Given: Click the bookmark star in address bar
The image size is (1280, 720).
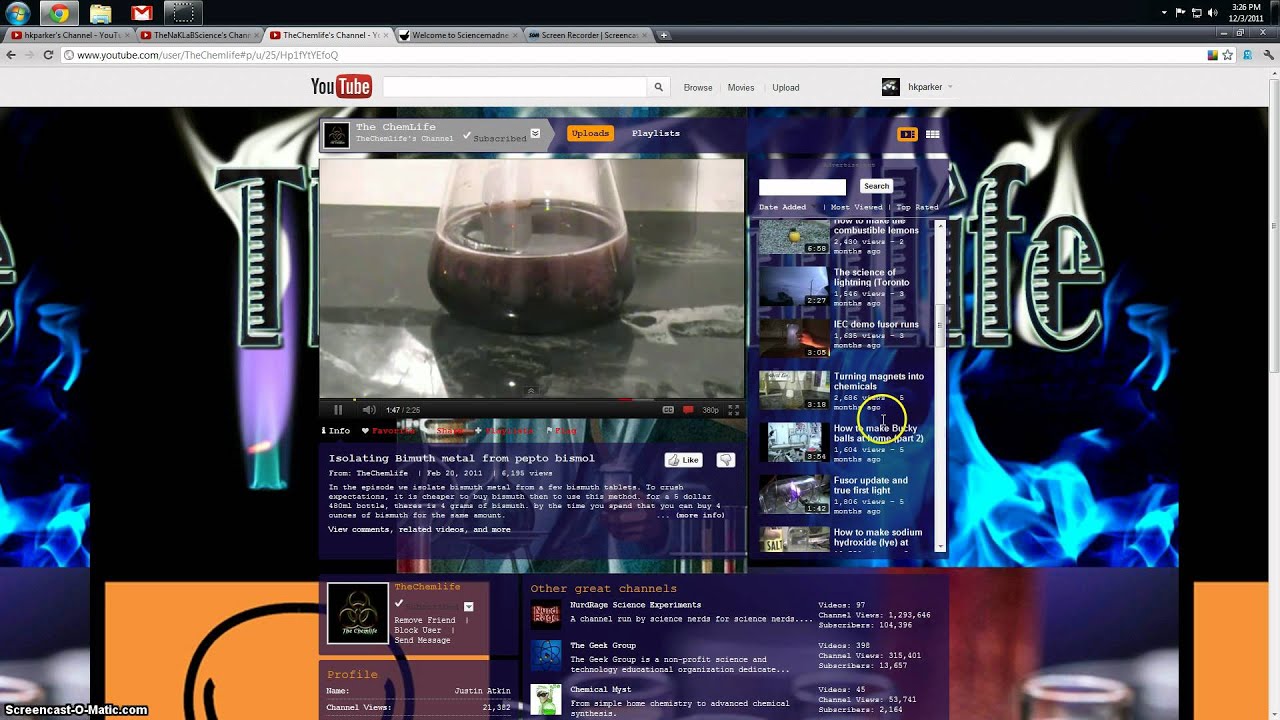Looking at the screenshot, I should (x=1228, y=55).
